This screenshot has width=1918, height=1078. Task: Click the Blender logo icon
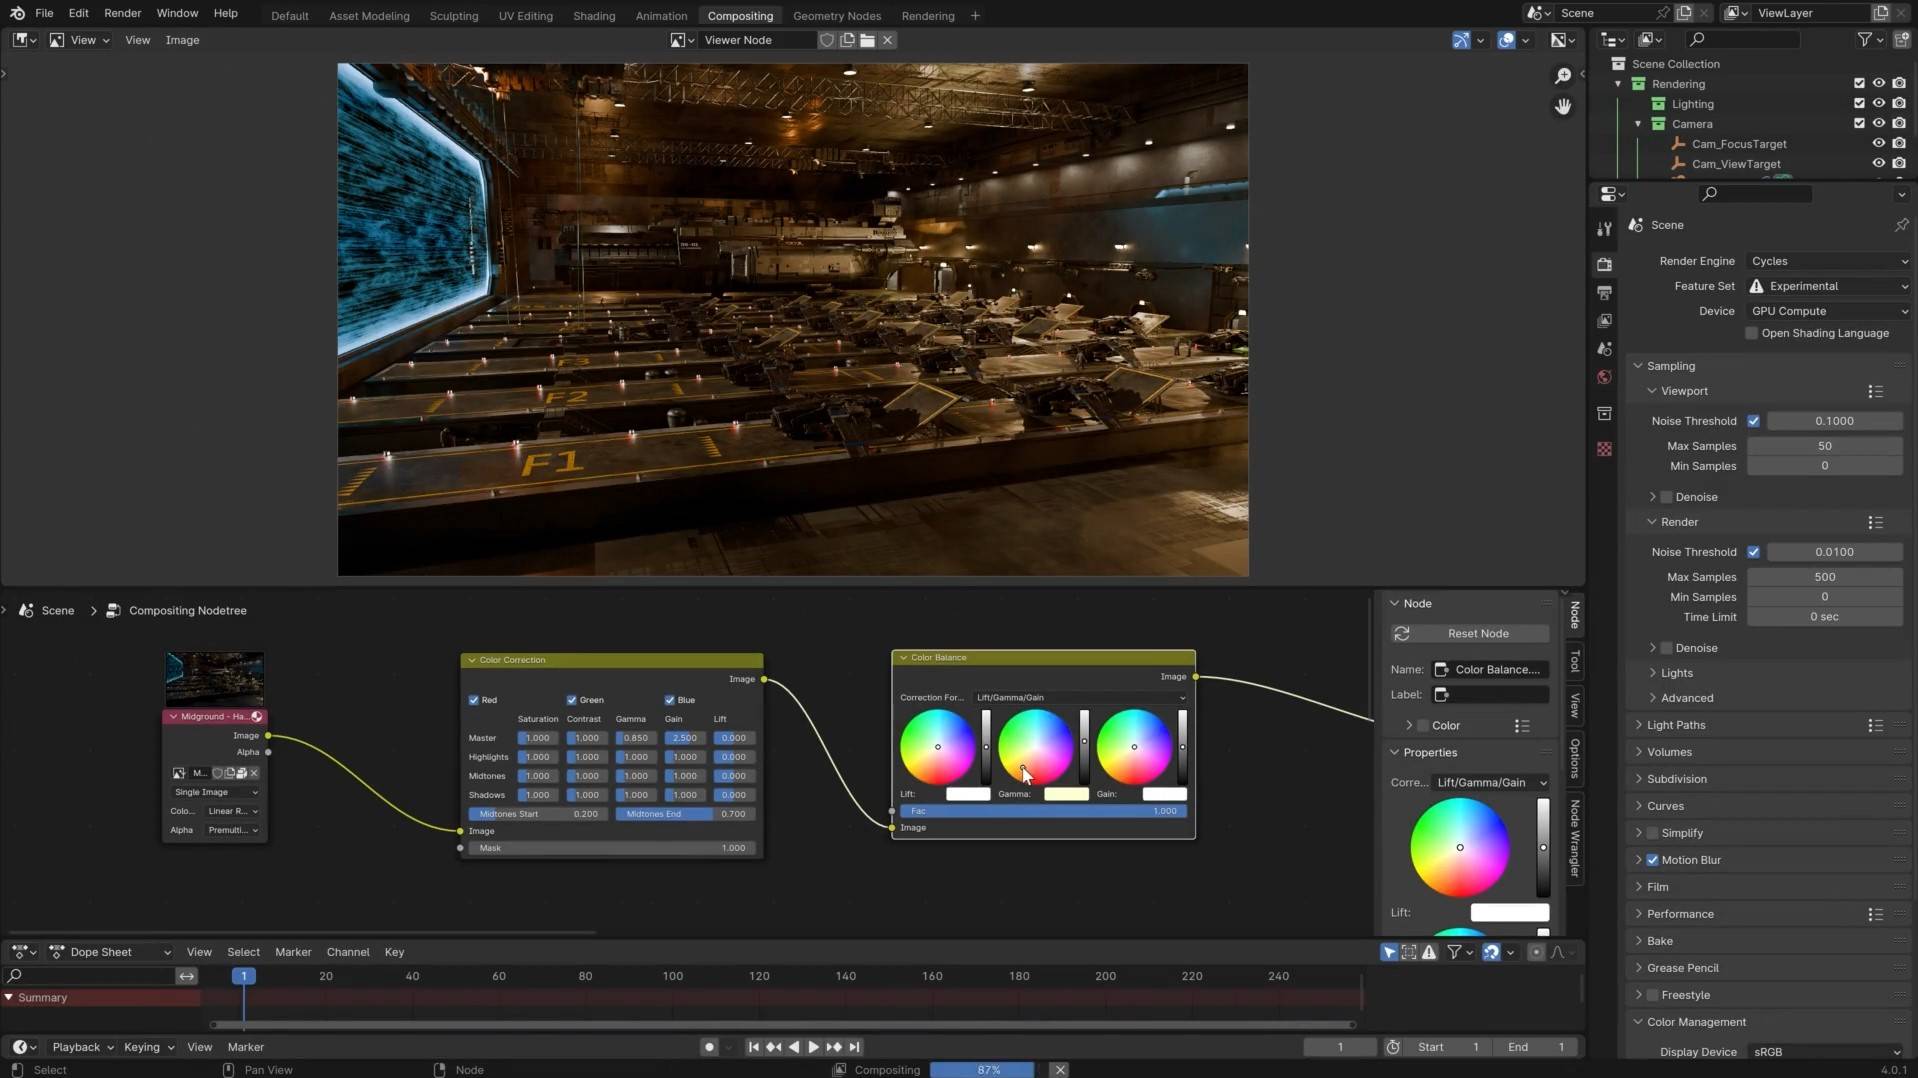(x=17, y=13)
